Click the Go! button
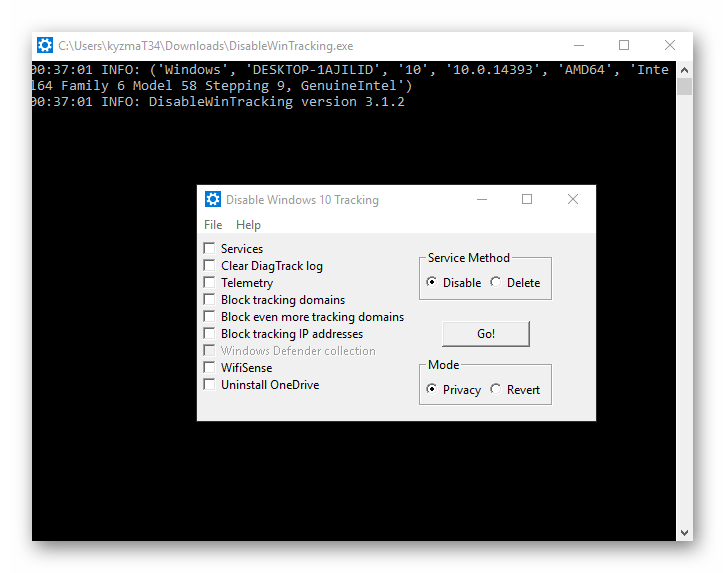The width and height of the screenshot is (725, 573). click(x=486, y=333)
